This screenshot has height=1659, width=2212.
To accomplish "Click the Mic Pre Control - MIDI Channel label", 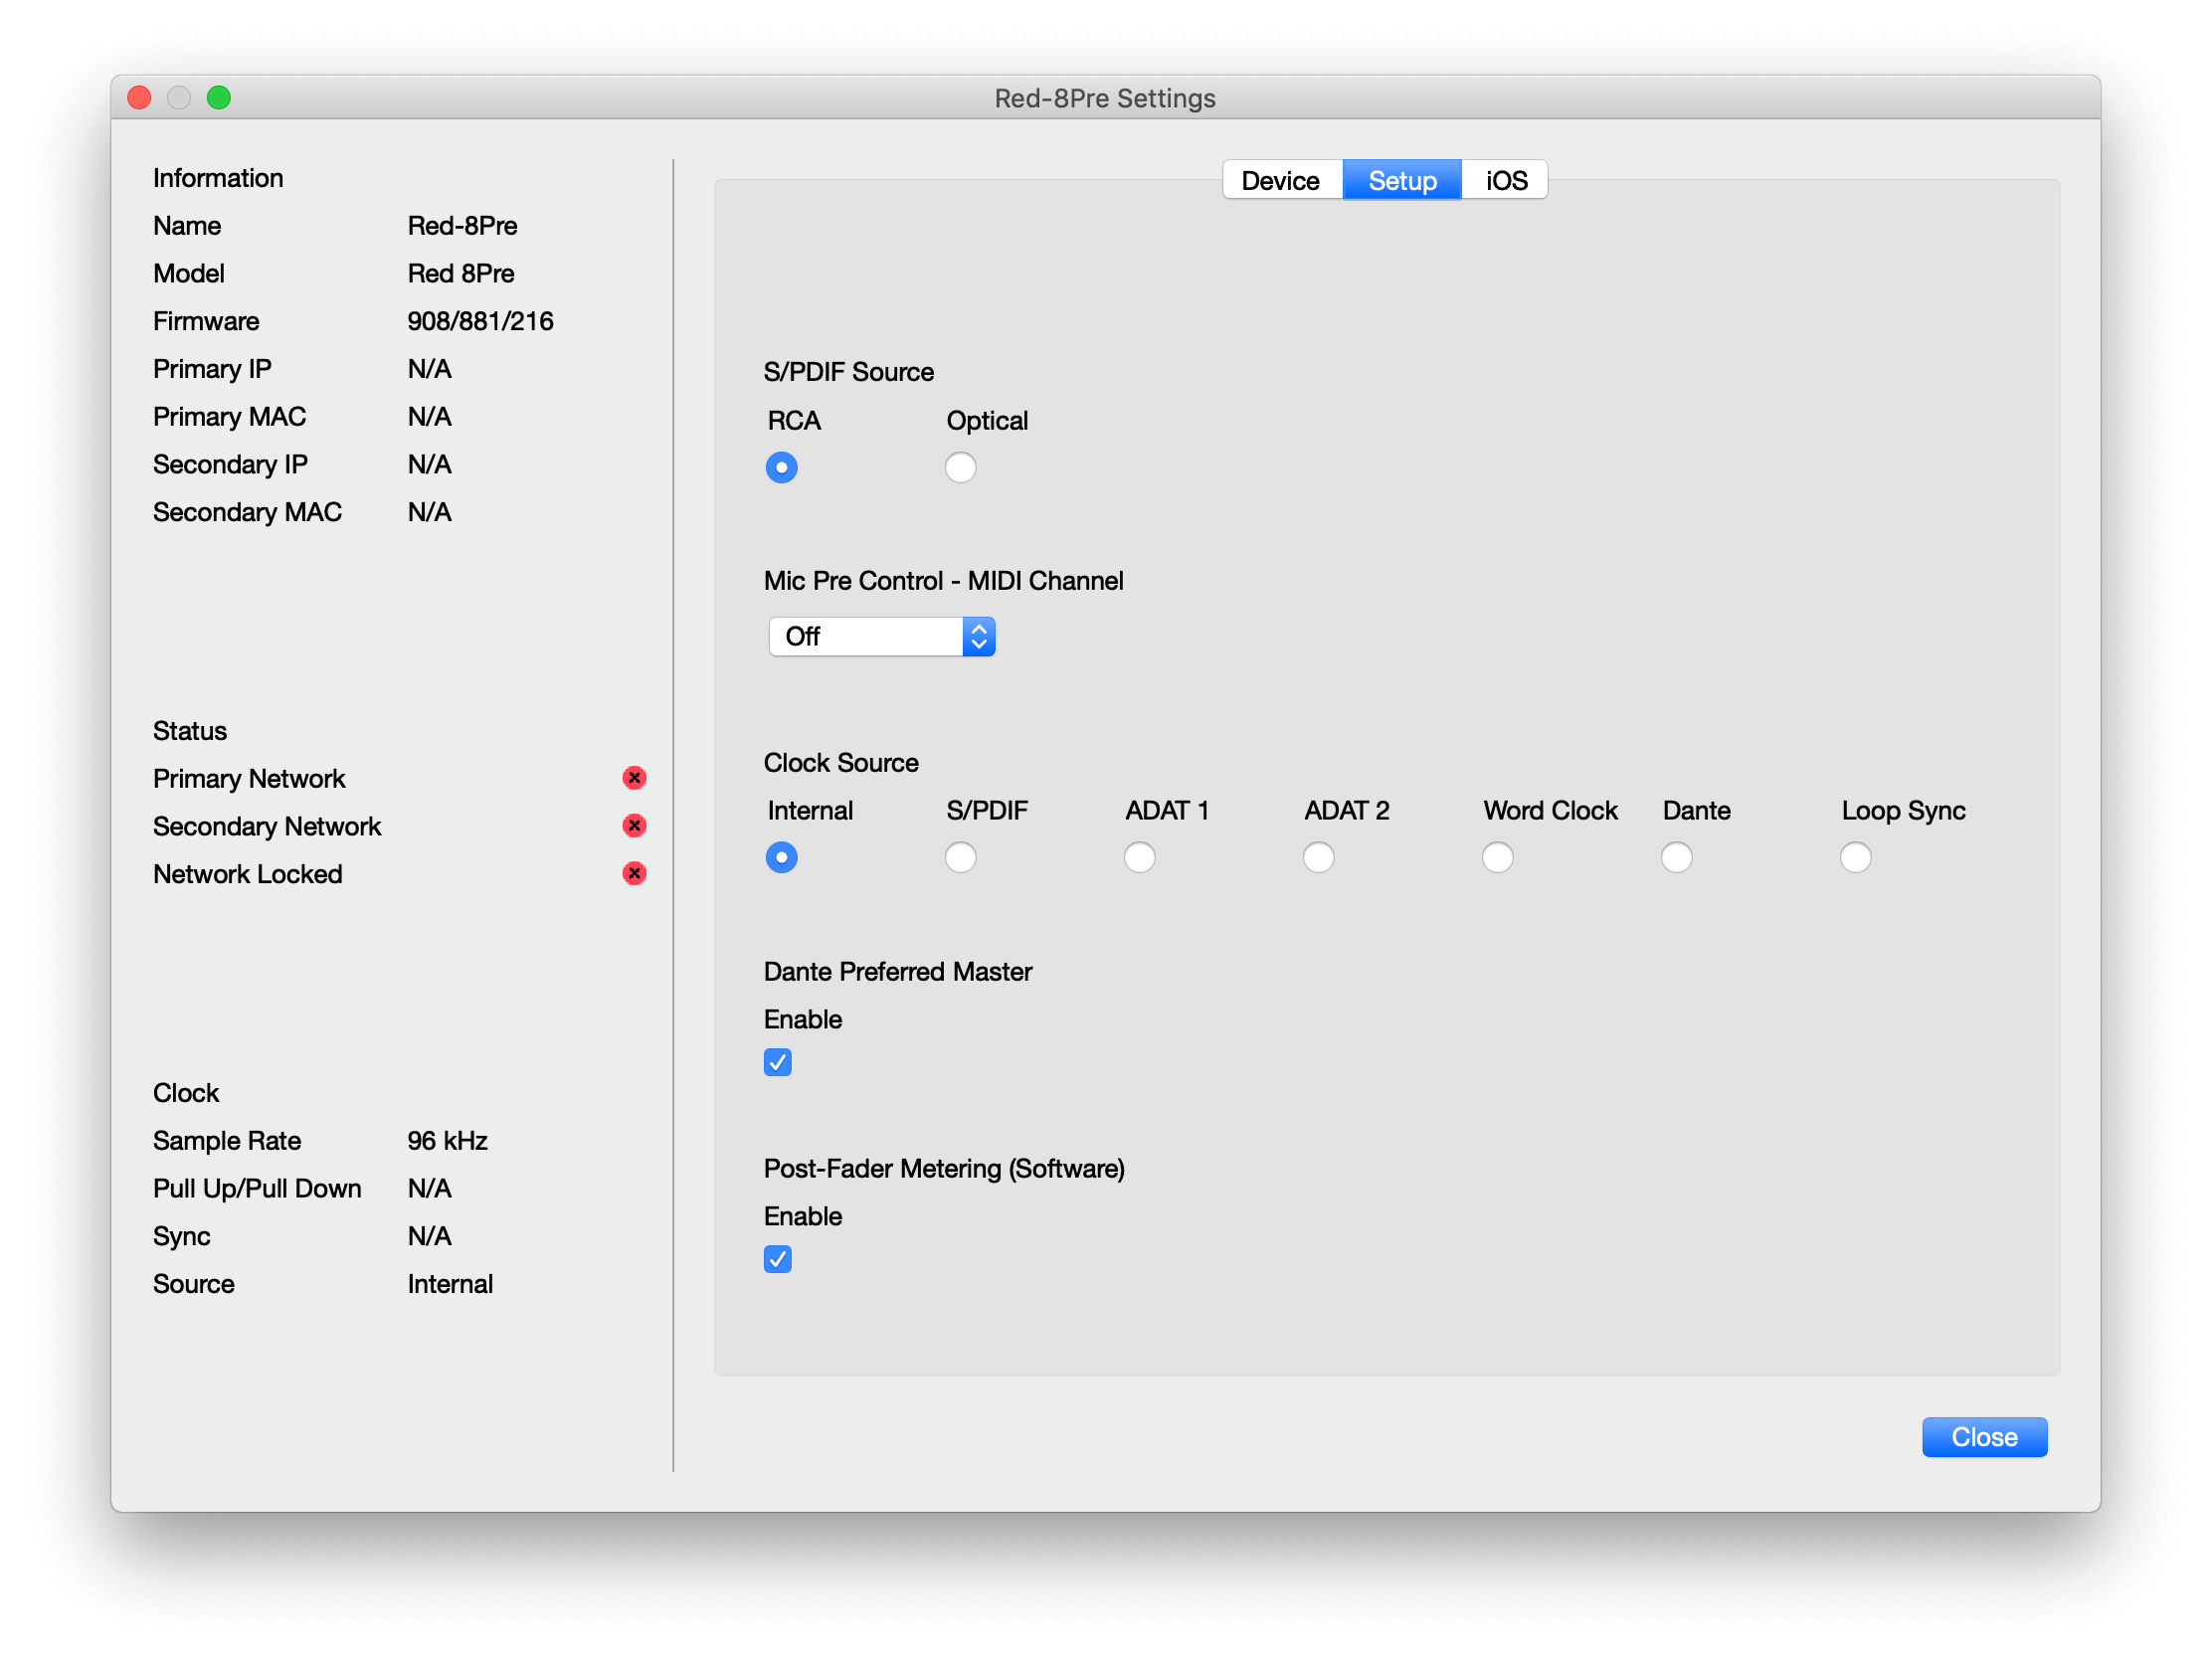I will click(944, 581).
